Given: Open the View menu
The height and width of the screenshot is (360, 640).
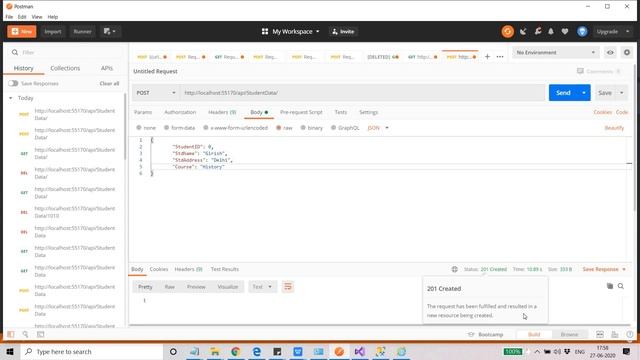Looking at the screenshot, I should click(x=37, y=17).
